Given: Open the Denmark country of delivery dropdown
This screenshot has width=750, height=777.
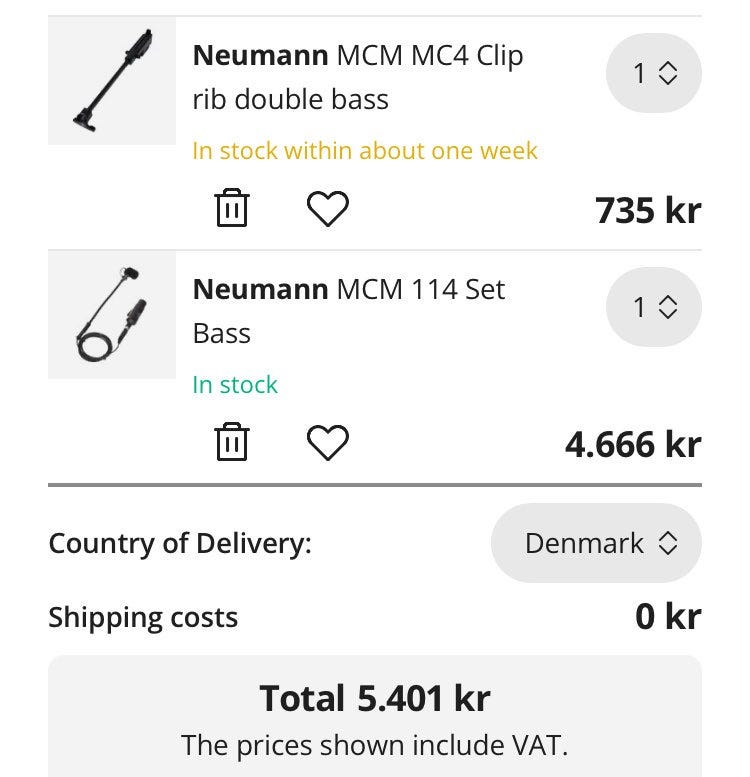Looking at the screenshot, I should click(x=596, y=543).
